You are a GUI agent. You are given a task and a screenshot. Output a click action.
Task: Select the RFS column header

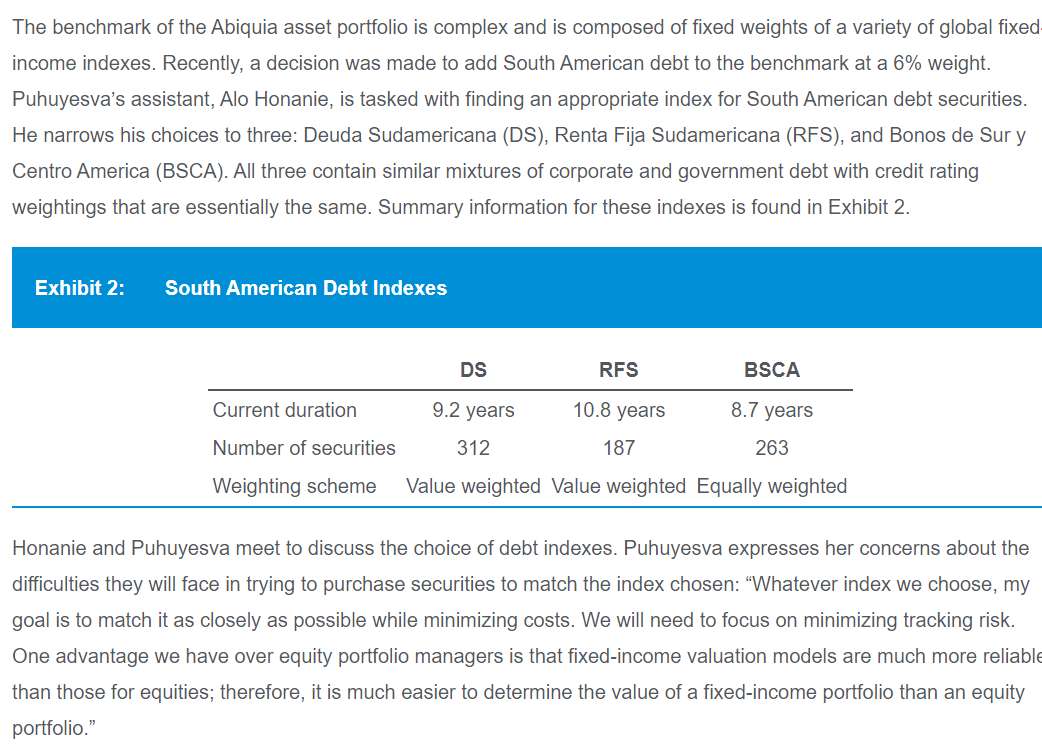pos(619,370)
